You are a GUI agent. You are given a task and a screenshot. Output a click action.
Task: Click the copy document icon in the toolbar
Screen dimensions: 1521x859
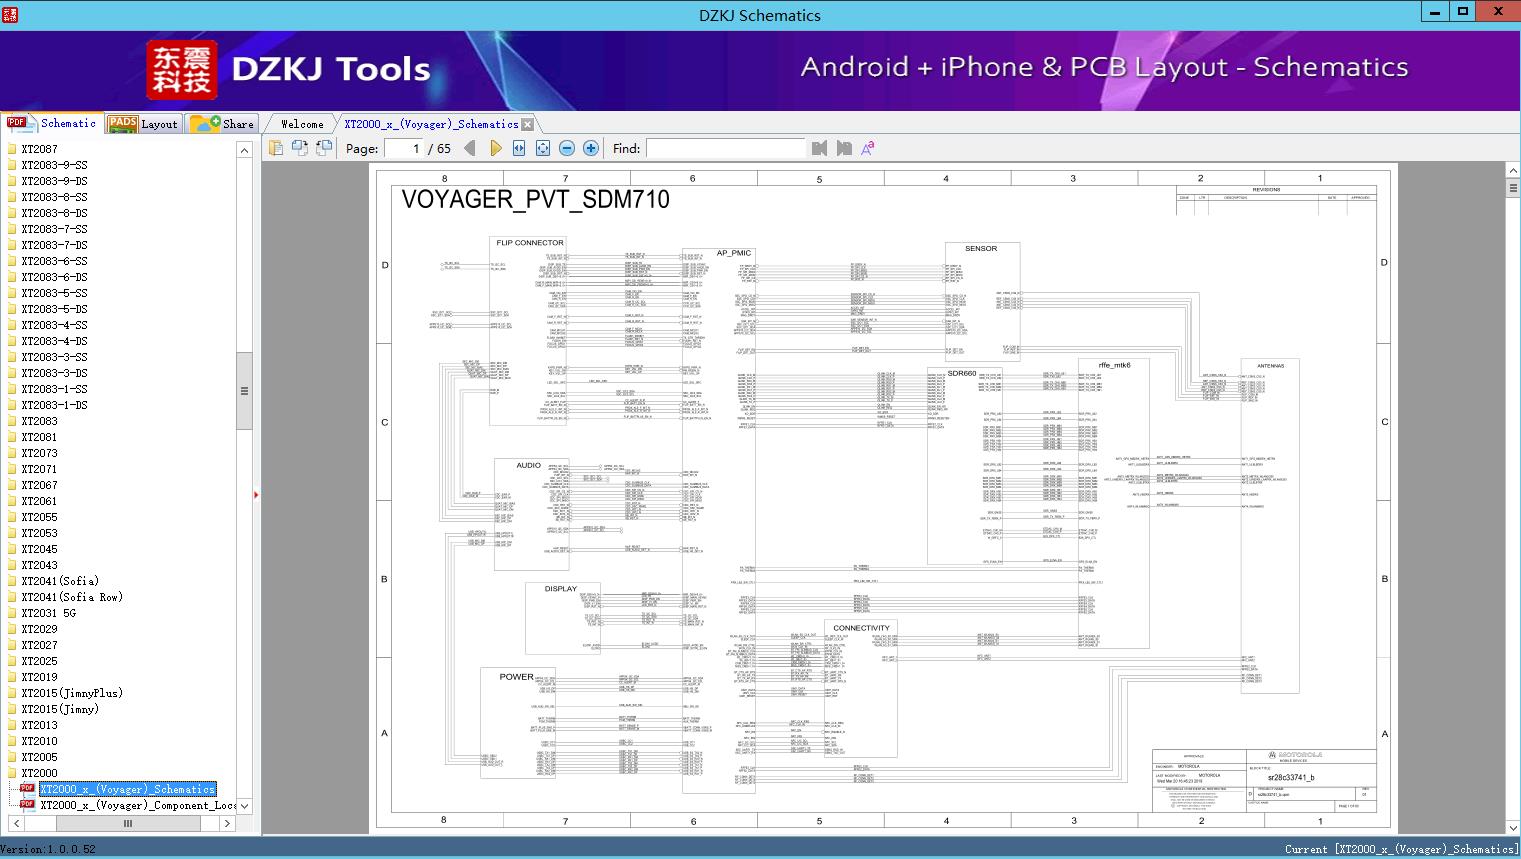(x=276, y=148)
